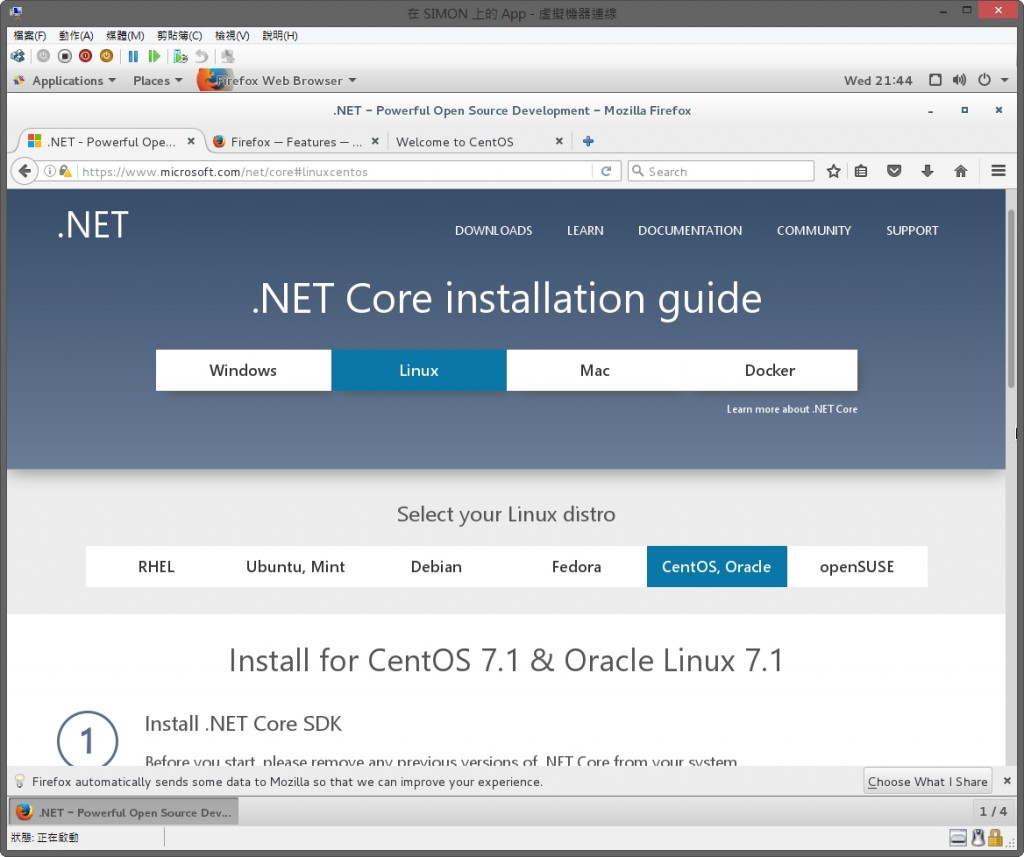Pause the virtual machine
This screenshot has width=1024, height=857.
point(133,56)
